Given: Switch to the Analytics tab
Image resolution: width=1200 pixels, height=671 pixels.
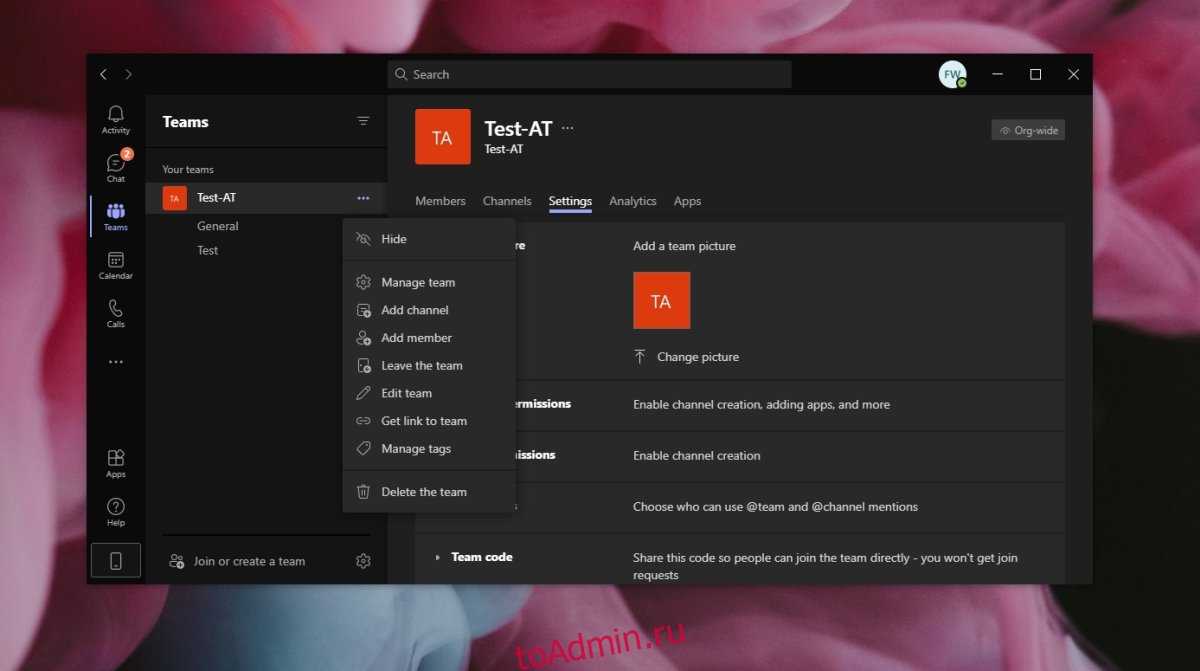Looking at the screenshot, I should click(632, 201).
